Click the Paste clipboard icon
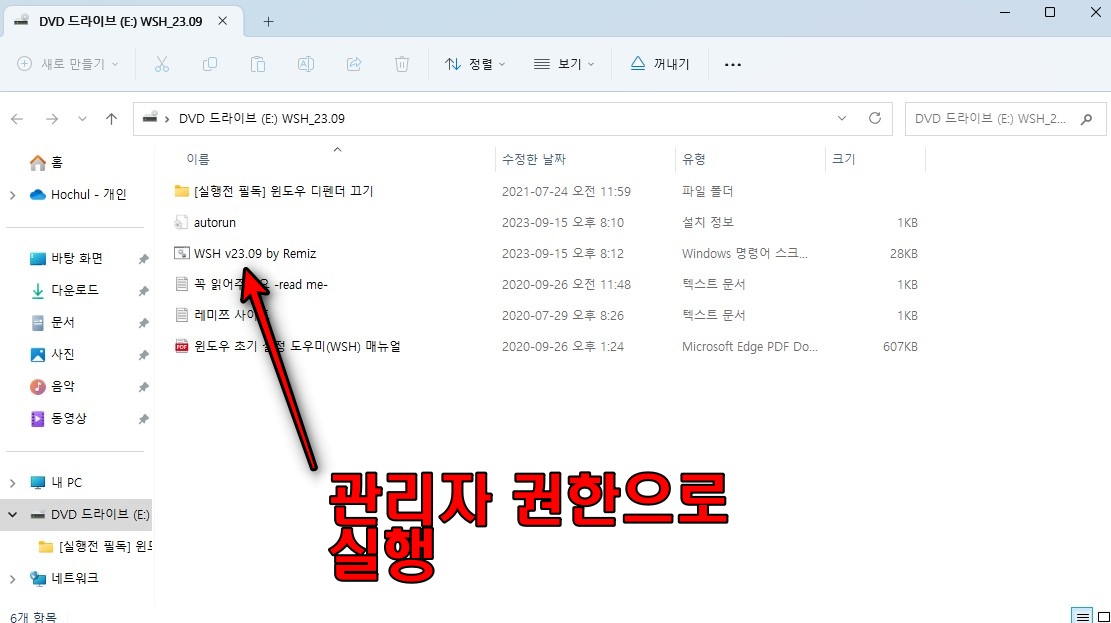This screenshot has width=1111, height=623. pyautogui.click(x=258, y=64)
